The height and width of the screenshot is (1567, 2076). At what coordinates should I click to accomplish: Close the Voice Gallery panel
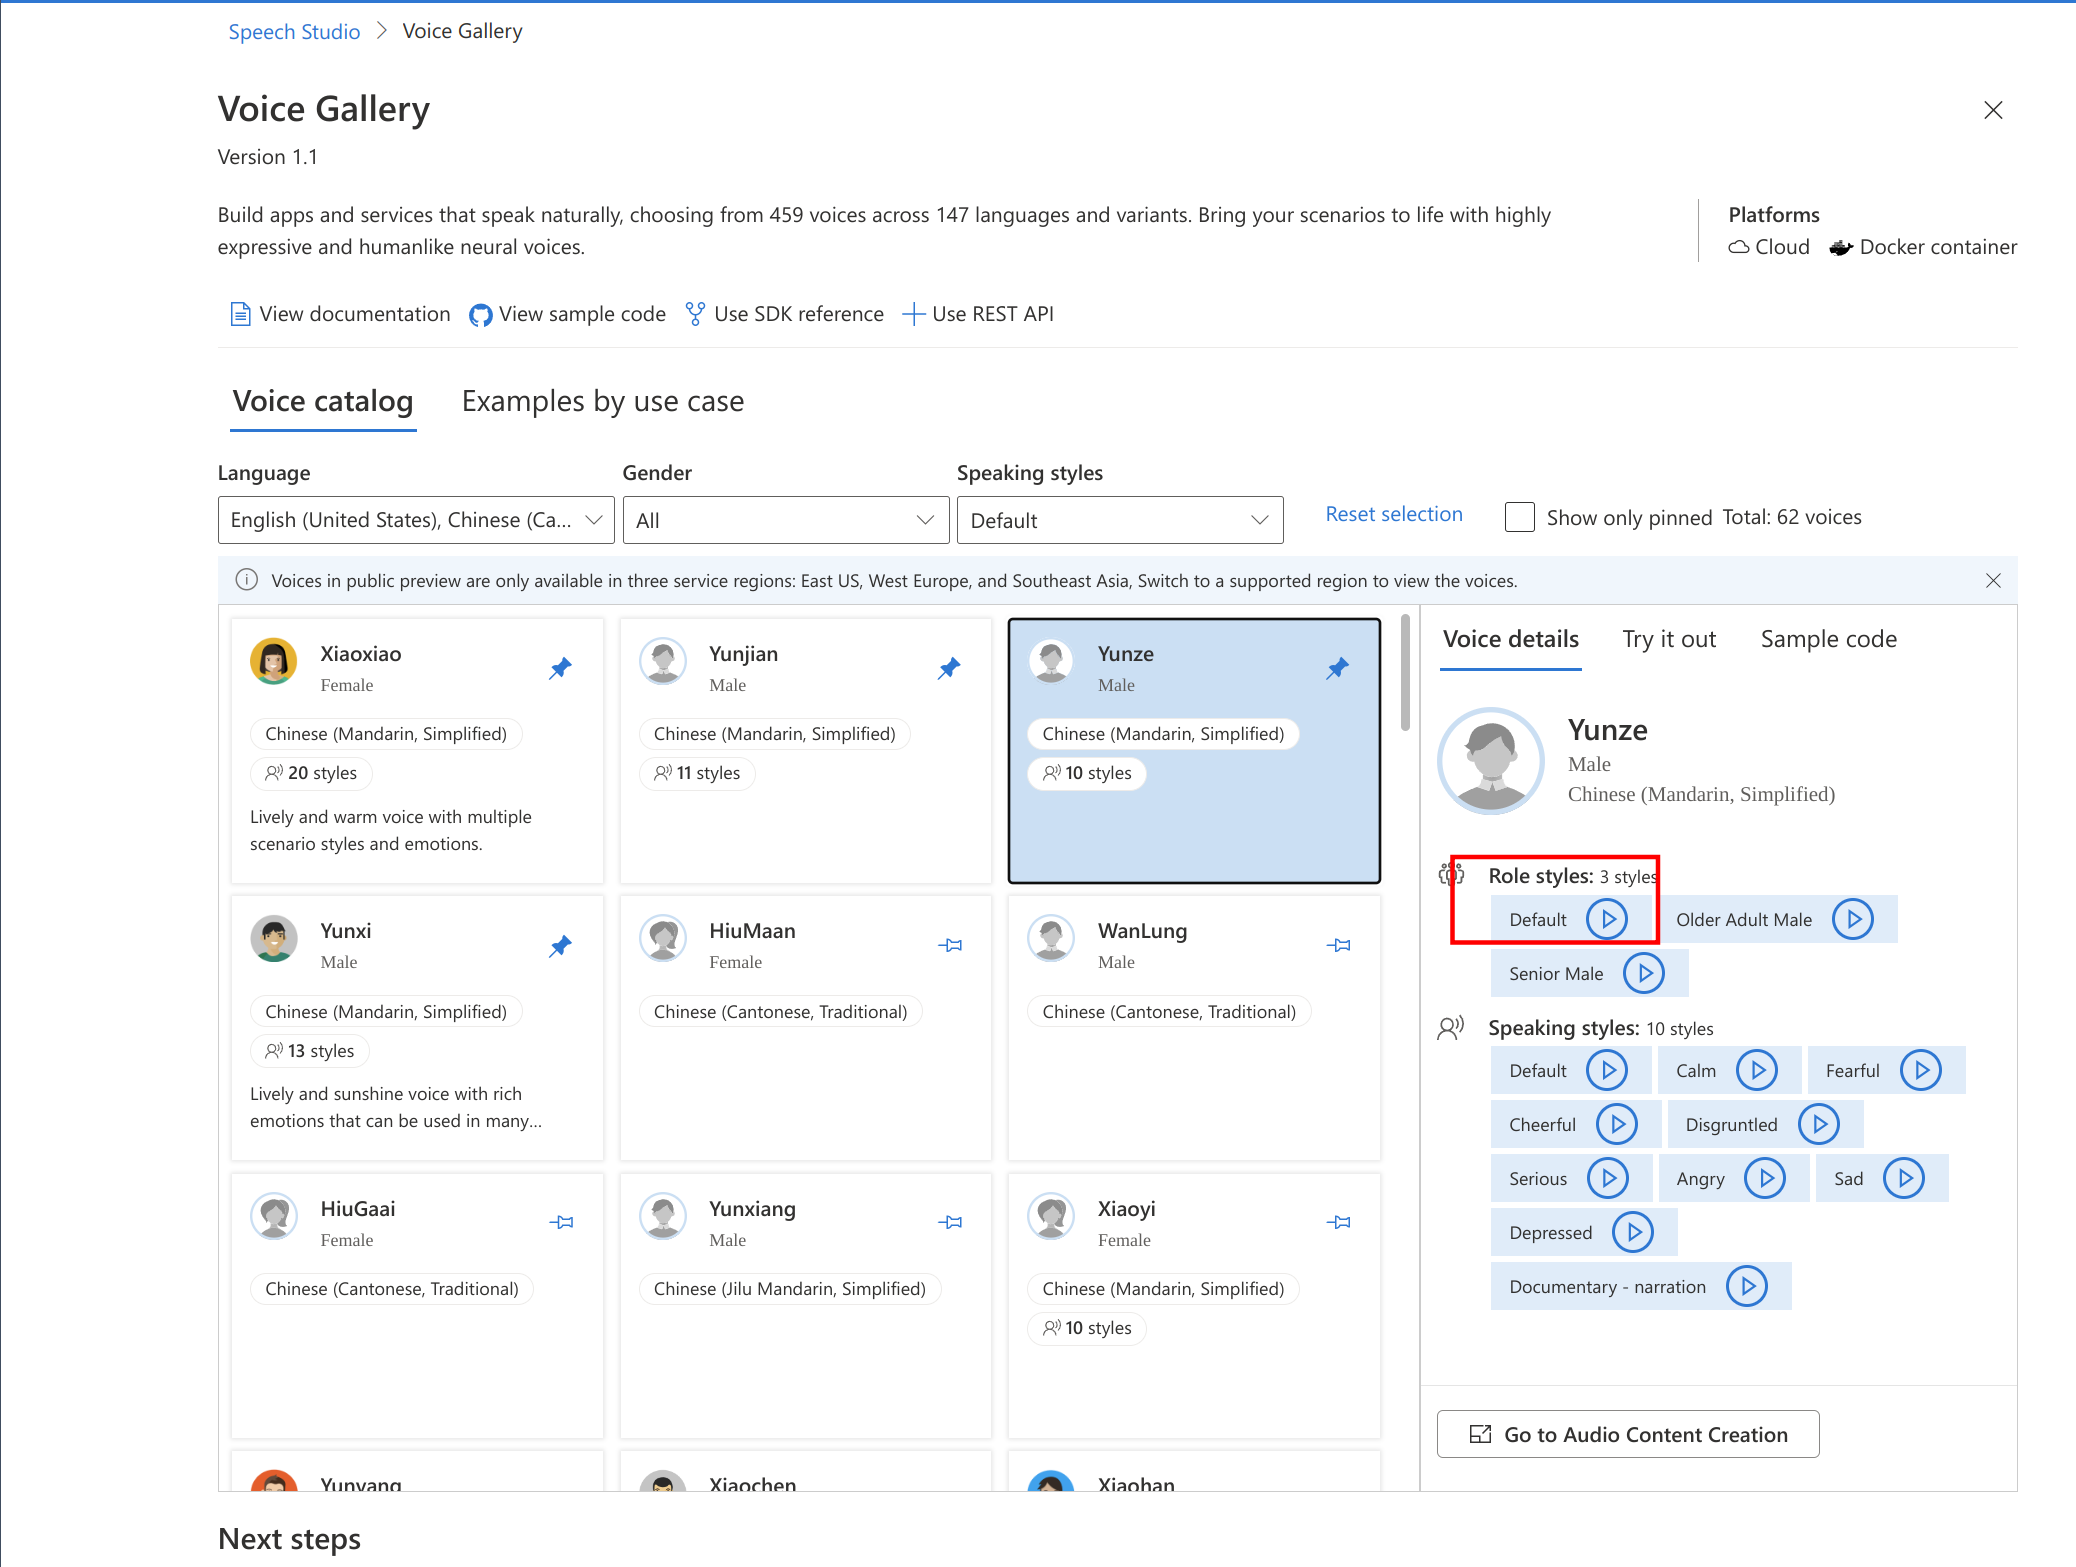(x=1993, y=110)
